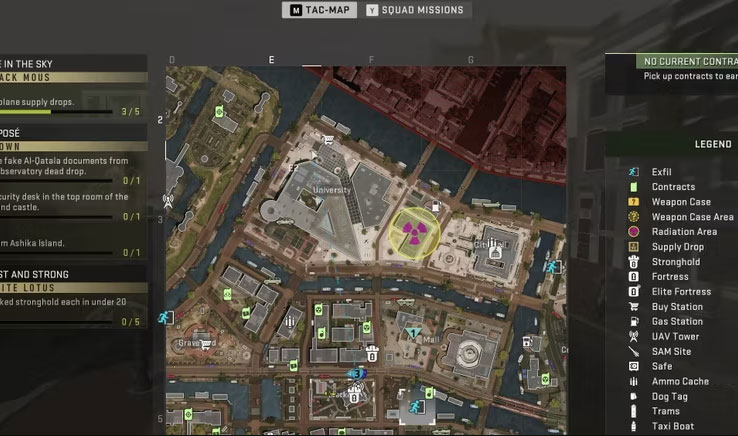The height and width of the screenshot is (436, 738).
Task: Click the 'Pick up contracts' hint text
Action: (690, 76)
